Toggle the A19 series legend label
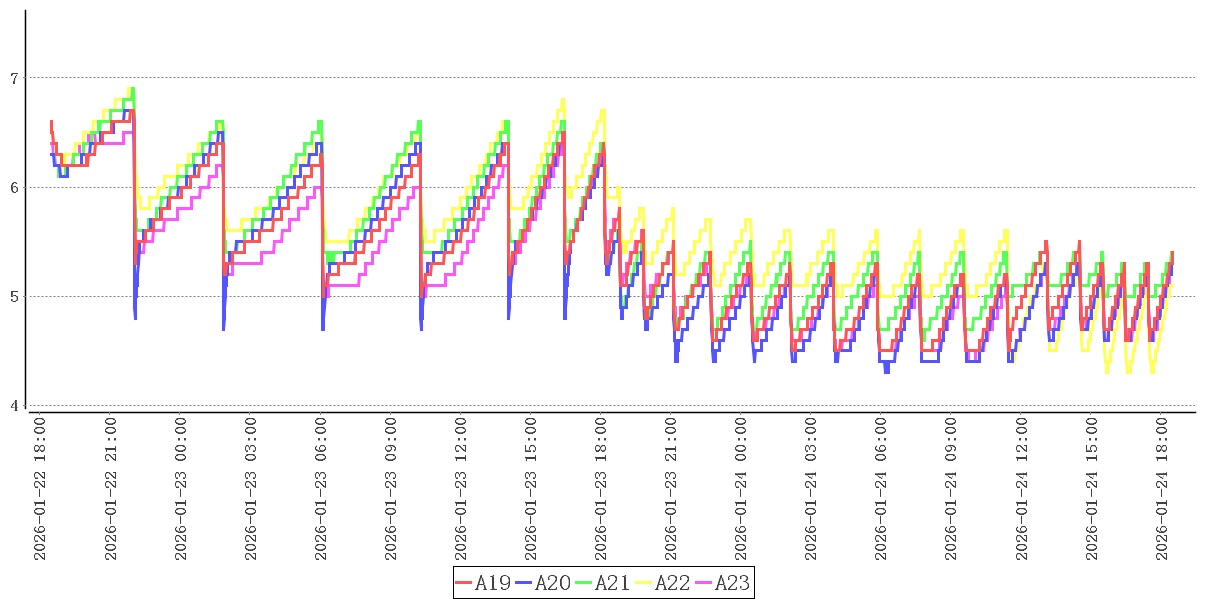The image size is (1207, 600). coord(493,583)
